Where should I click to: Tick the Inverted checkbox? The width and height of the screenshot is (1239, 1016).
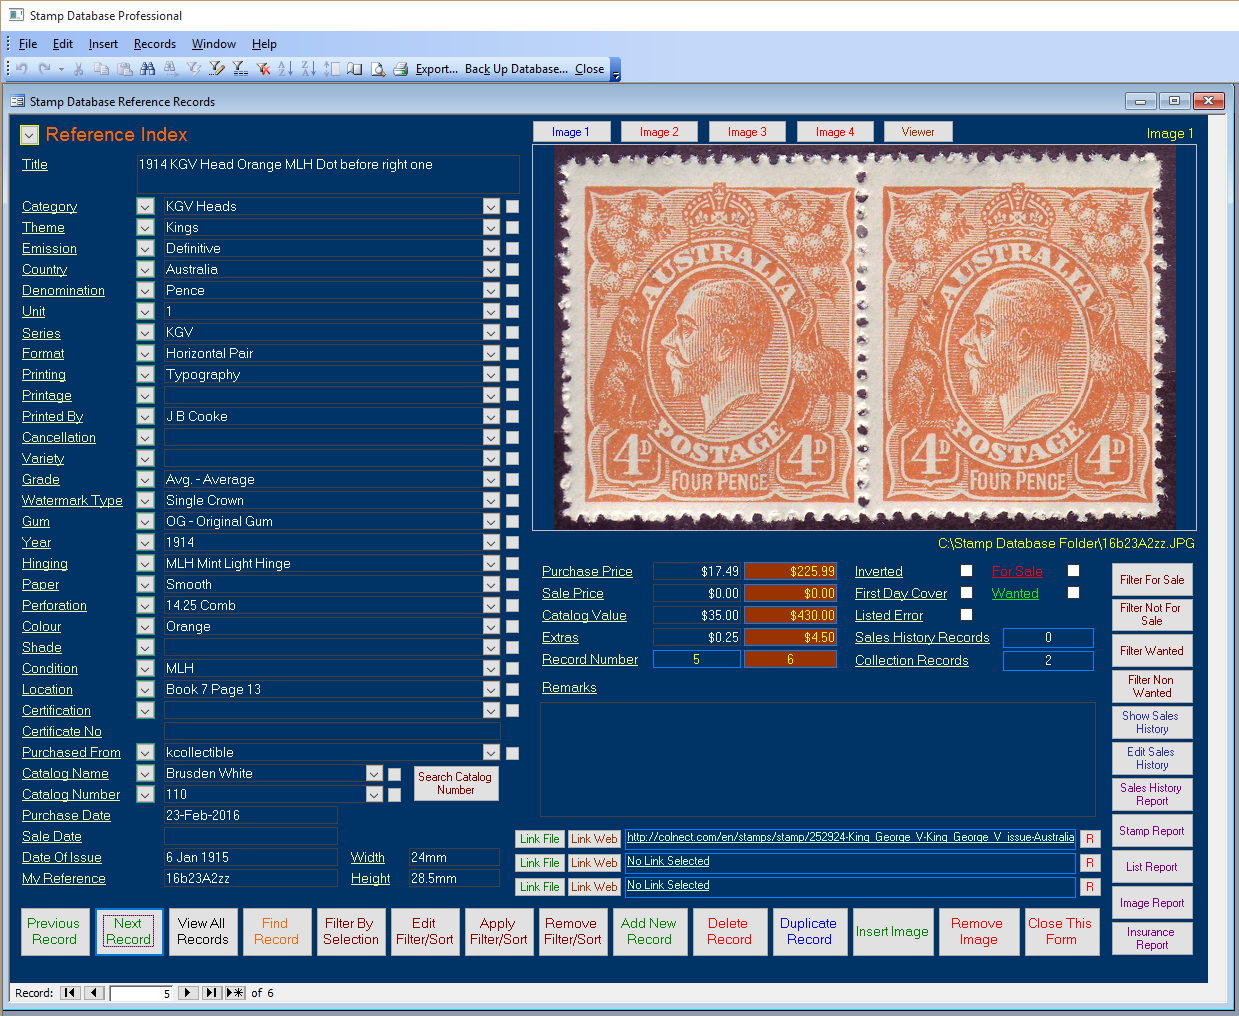tap(966, 571)
